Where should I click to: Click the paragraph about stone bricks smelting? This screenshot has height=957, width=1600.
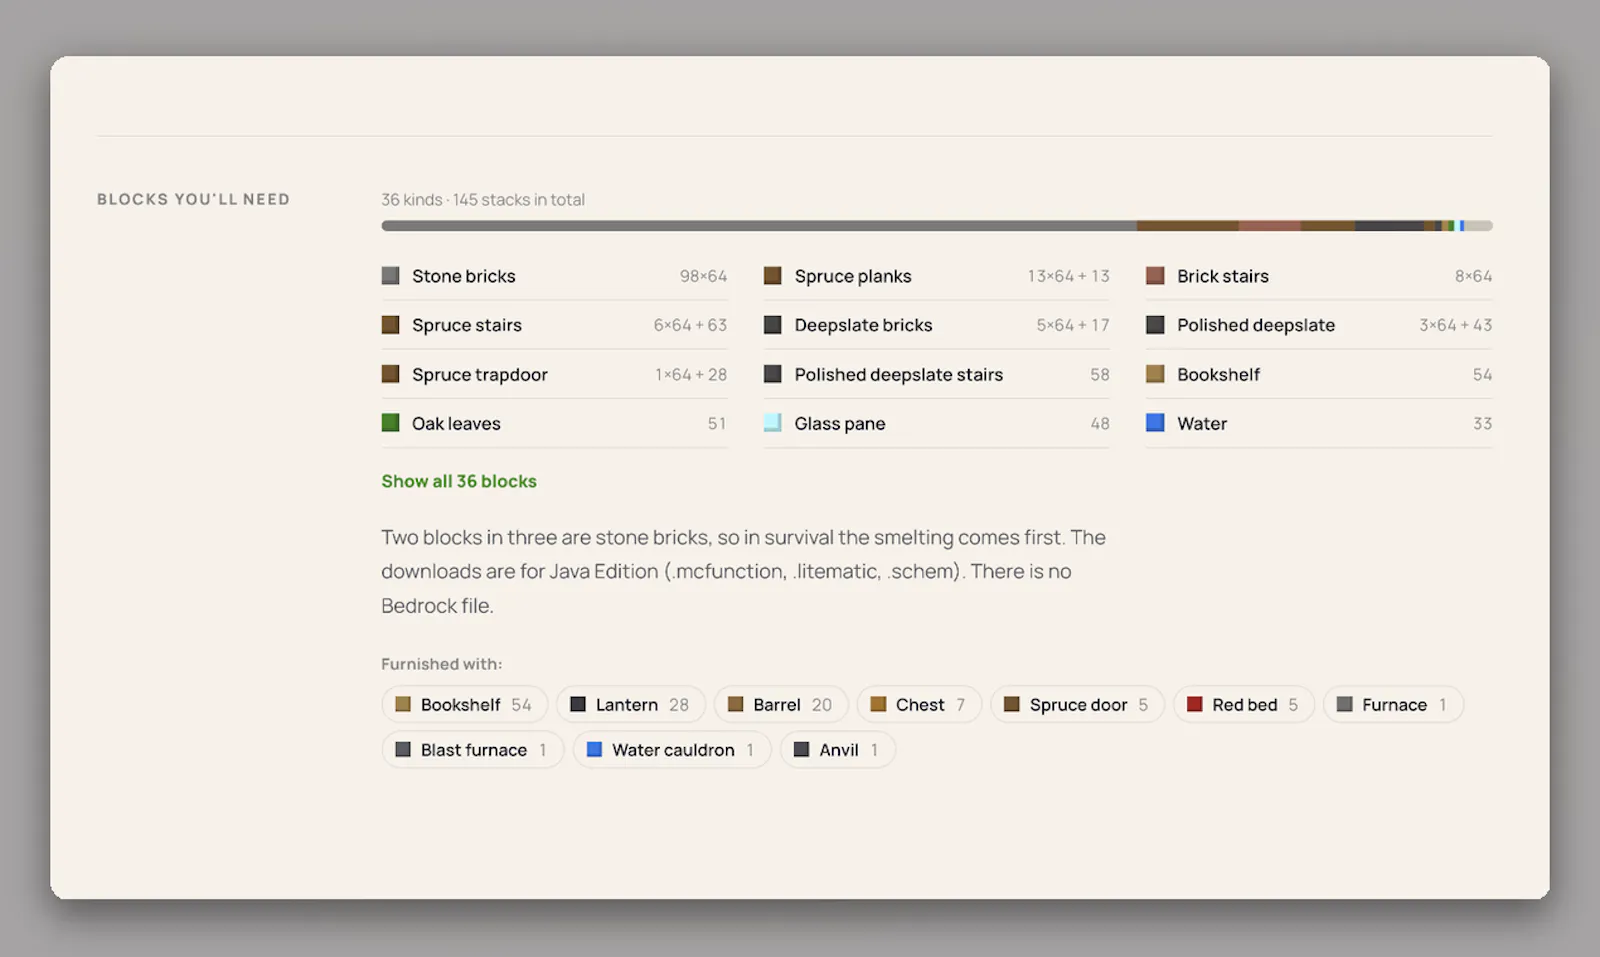[x=743, y=571]
